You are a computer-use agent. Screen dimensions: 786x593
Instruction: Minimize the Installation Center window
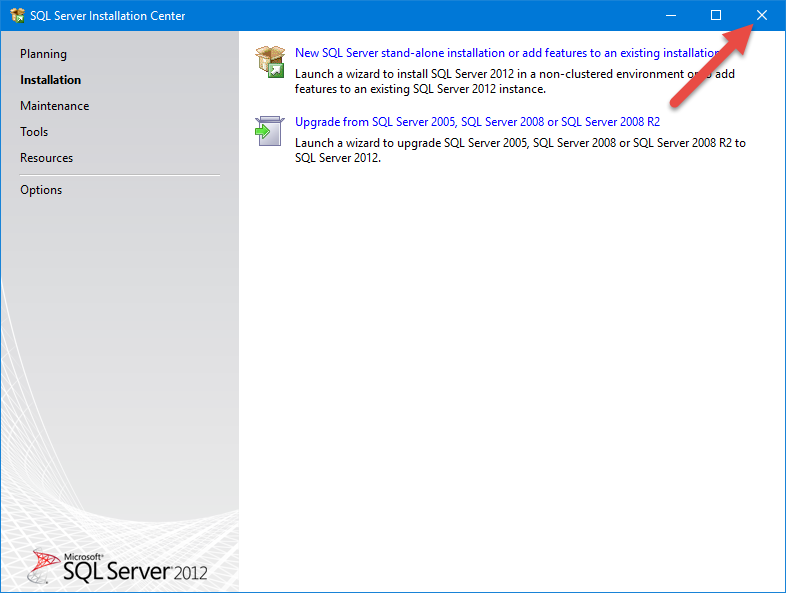671,15
